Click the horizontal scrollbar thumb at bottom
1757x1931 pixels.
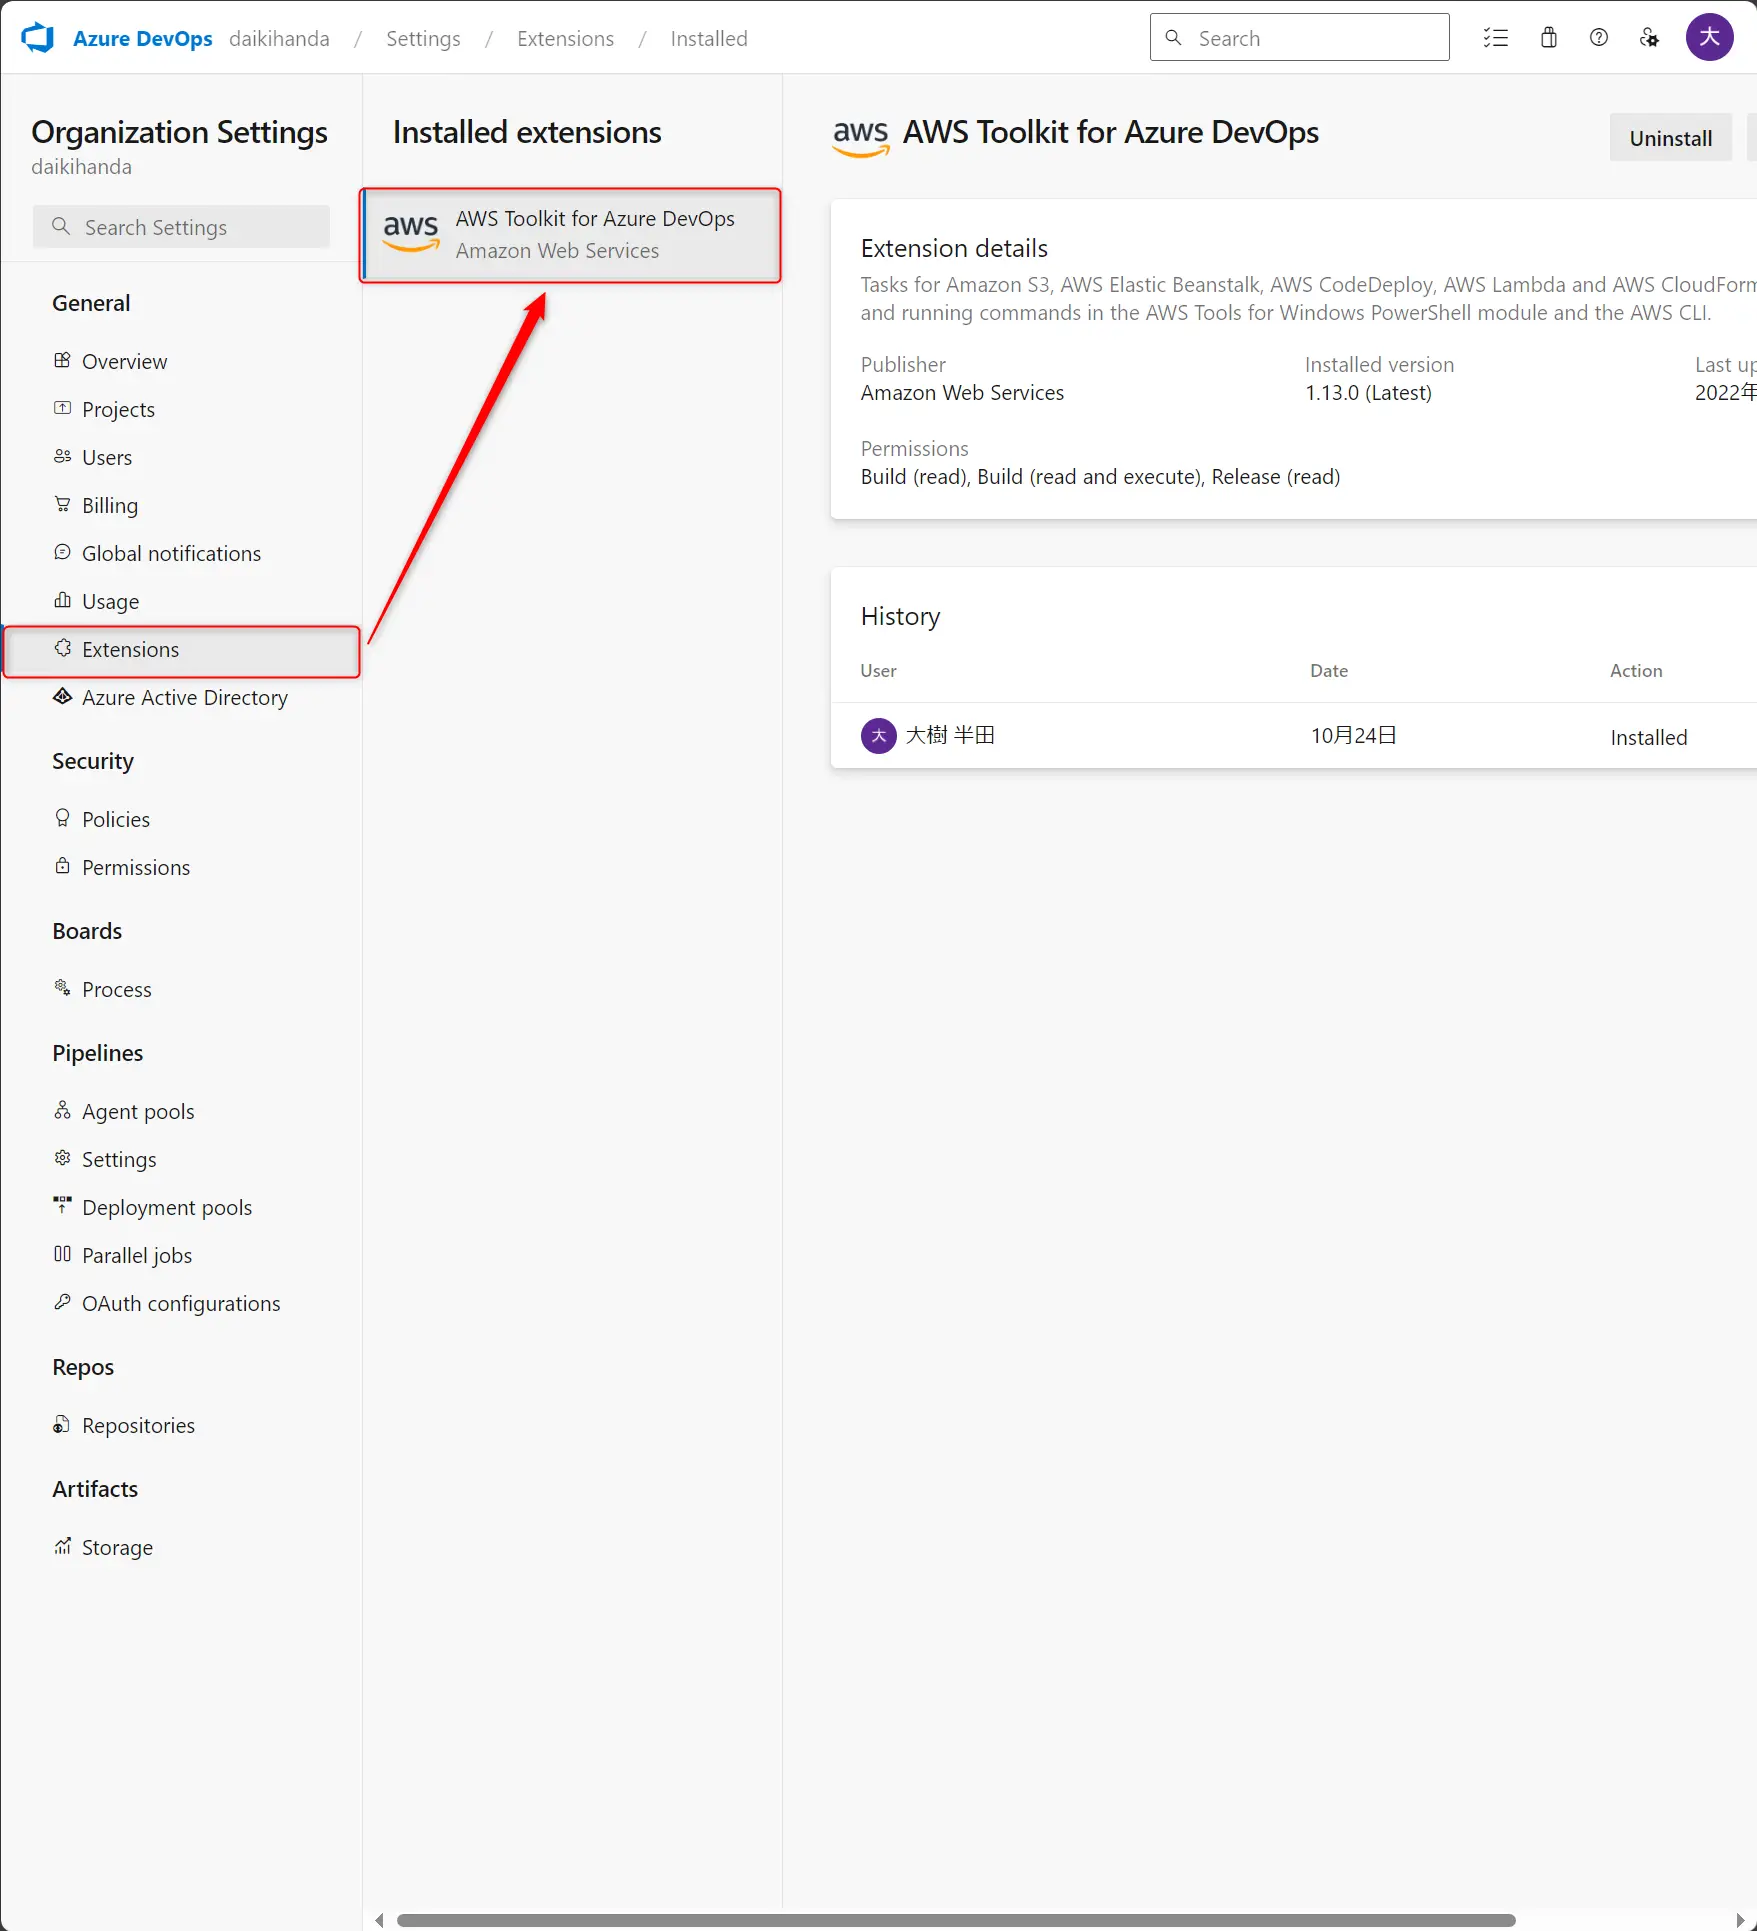tap(956, 1920)
